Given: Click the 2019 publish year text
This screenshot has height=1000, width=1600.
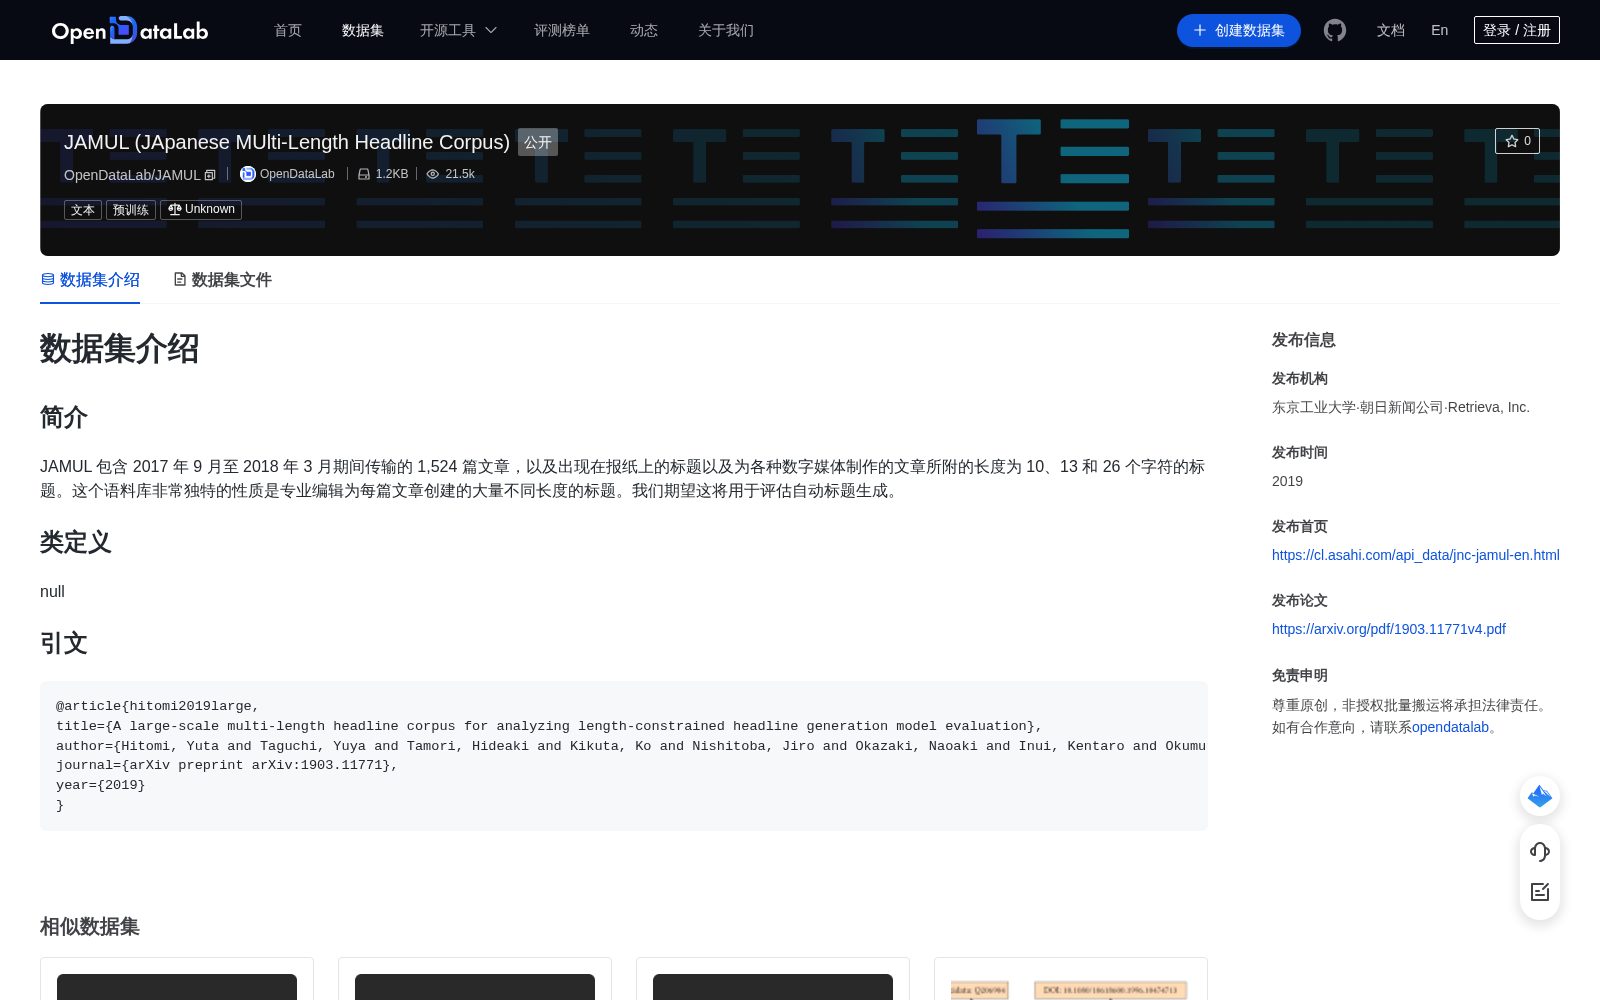Looking at the screenshot, I should (x=1287, y=481).
